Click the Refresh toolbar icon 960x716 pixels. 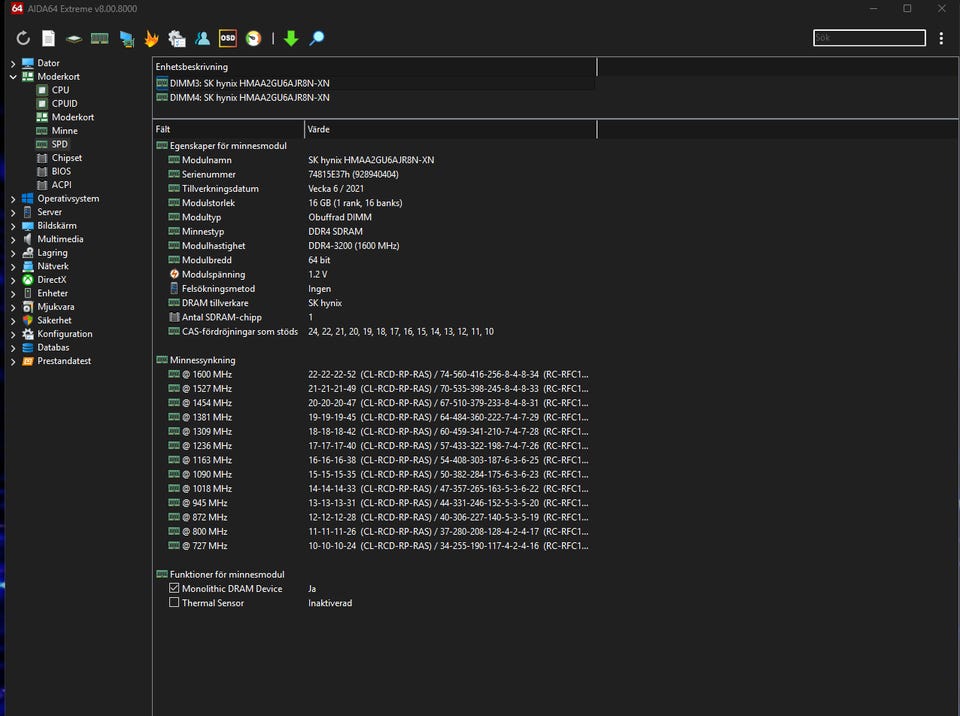[23, 39]
